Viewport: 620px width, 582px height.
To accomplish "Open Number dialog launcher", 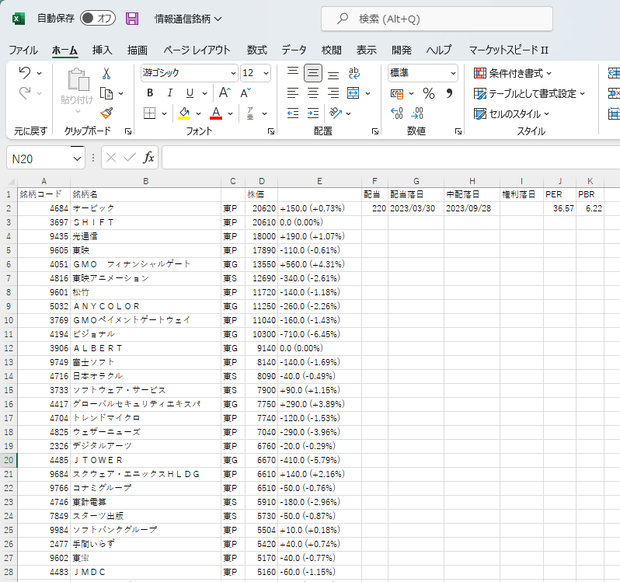I will [458, 131].
